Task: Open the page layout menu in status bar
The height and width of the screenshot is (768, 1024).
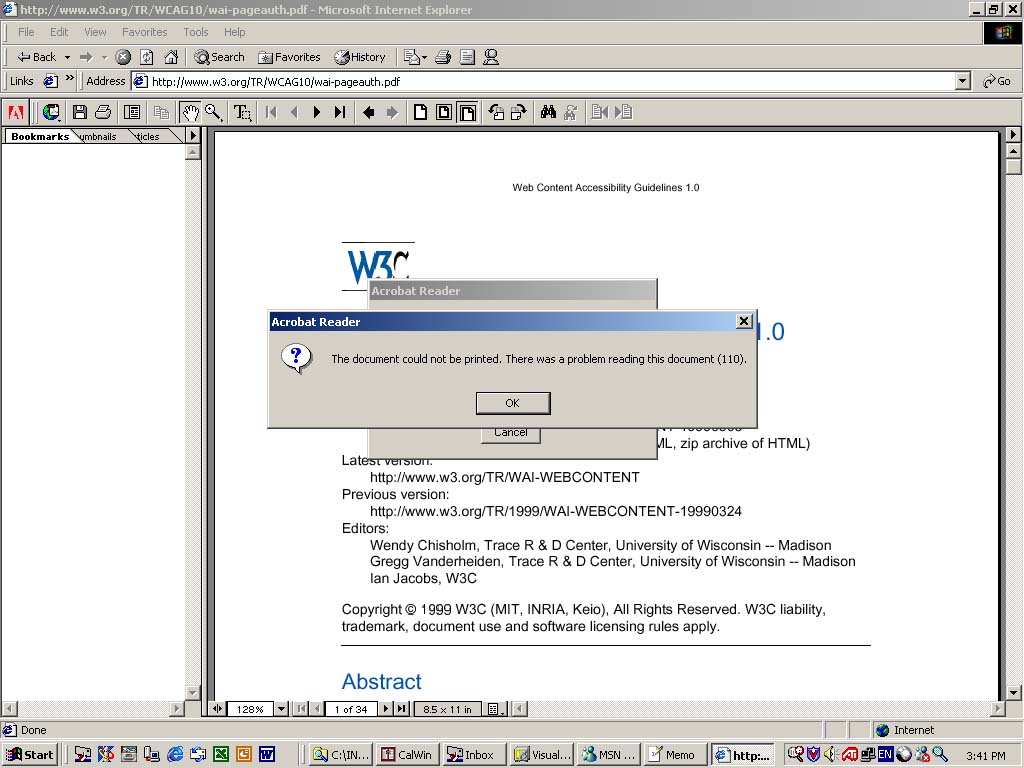Action: (x=495, y=709)
